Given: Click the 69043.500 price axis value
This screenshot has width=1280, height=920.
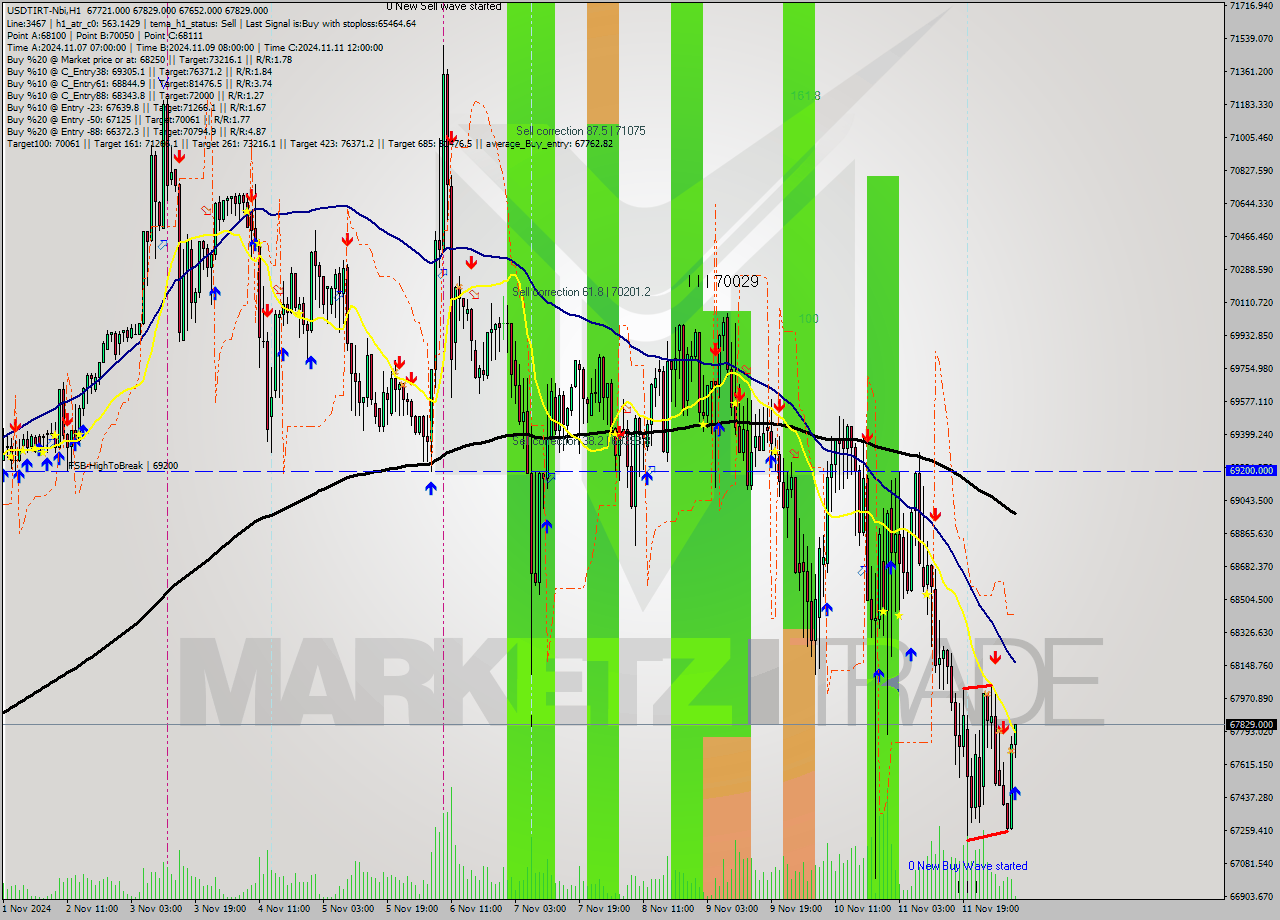Looking at the screenshot, I should pos(1251,501).
